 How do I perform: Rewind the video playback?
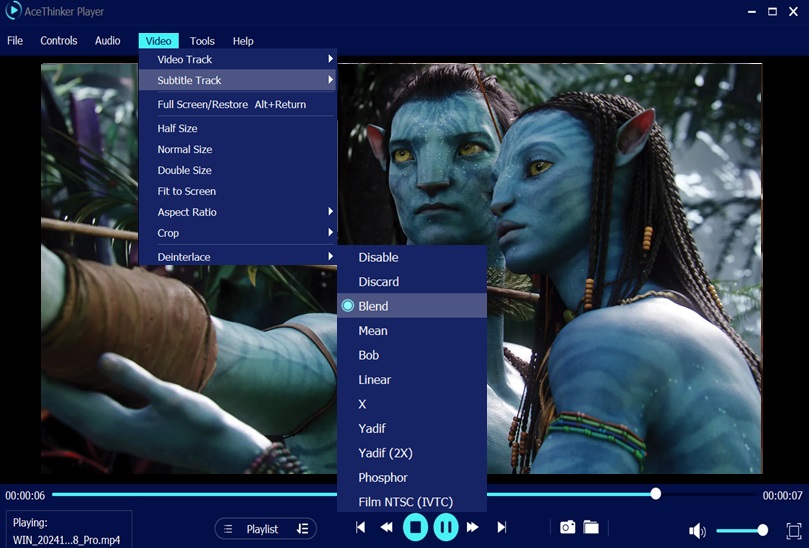(386, 527)
